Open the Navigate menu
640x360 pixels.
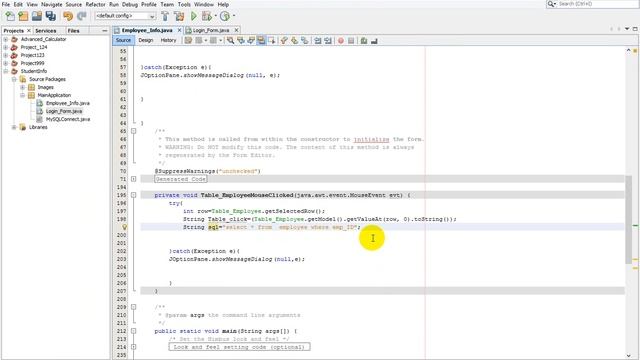point(51,4)
